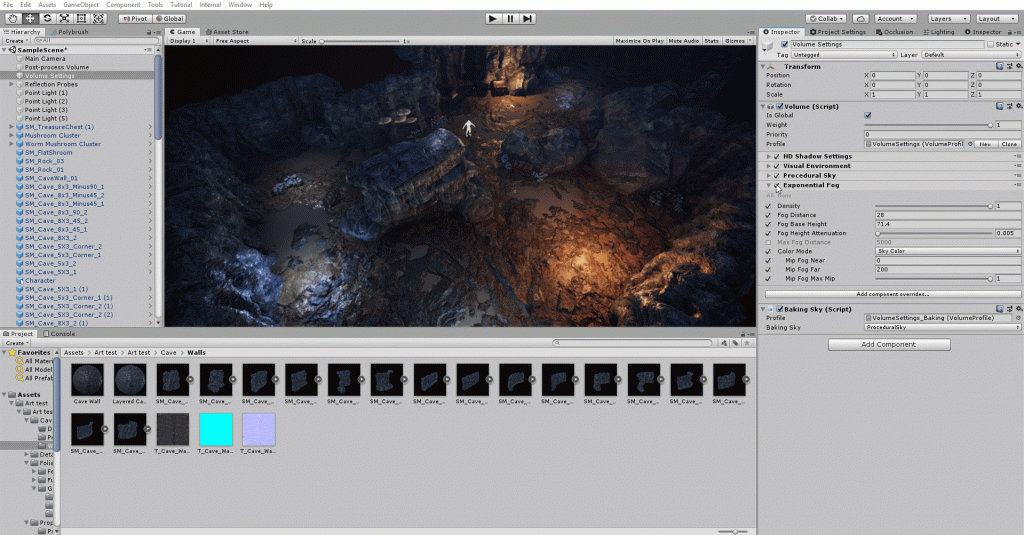Select the combined Transform tool
The width and height of the screenshot is (1024, 535).
[x=99, y=18]
